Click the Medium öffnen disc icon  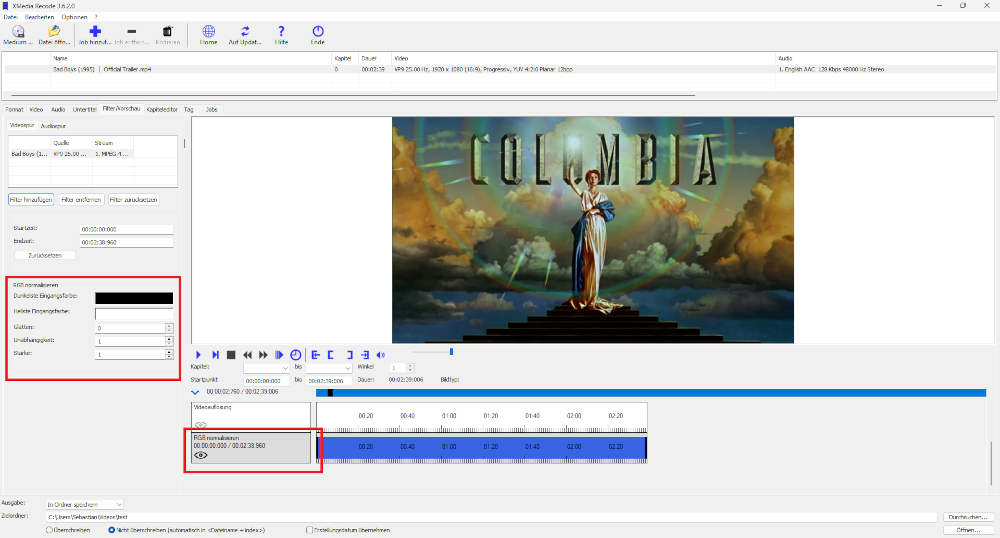[x=18, y=33]
